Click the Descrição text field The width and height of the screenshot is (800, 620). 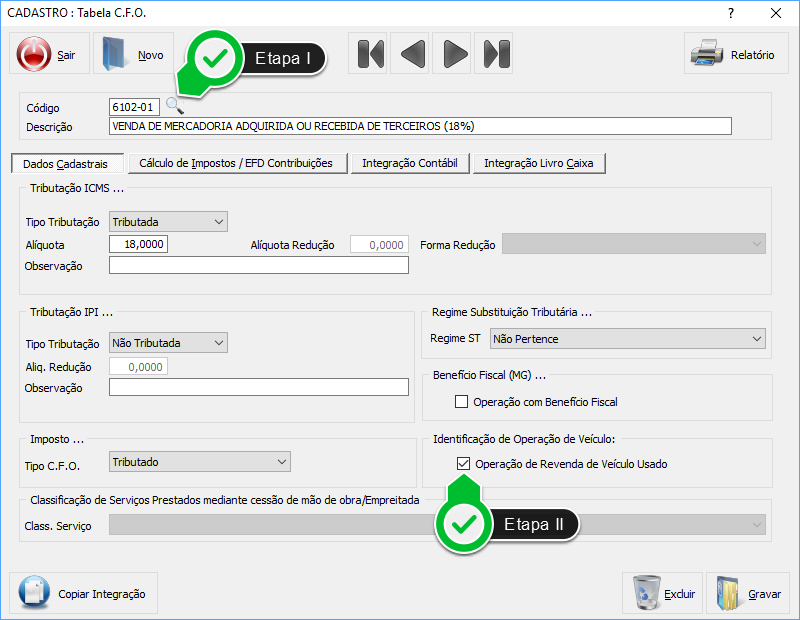(x=420, y=127)
